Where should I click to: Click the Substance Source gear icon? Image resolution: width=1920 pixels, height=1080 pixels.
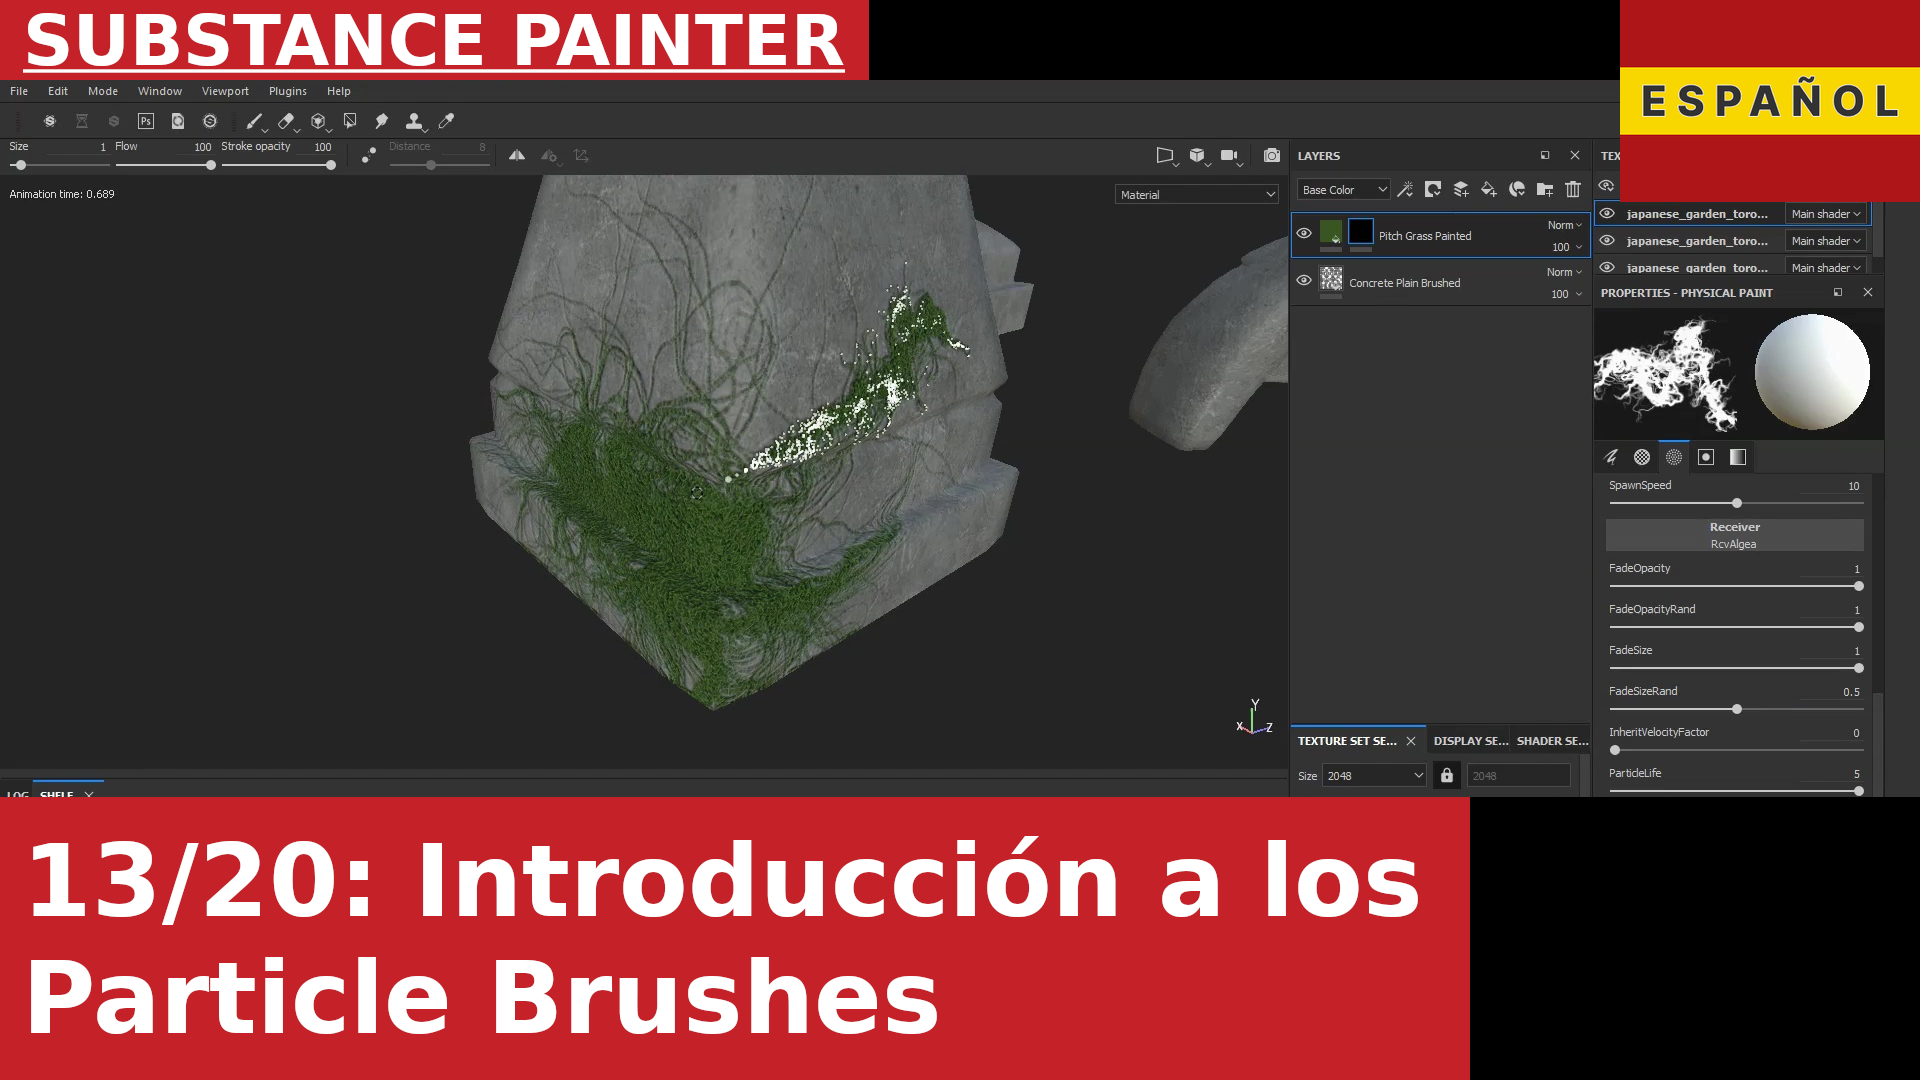click(x=210, y=121)
